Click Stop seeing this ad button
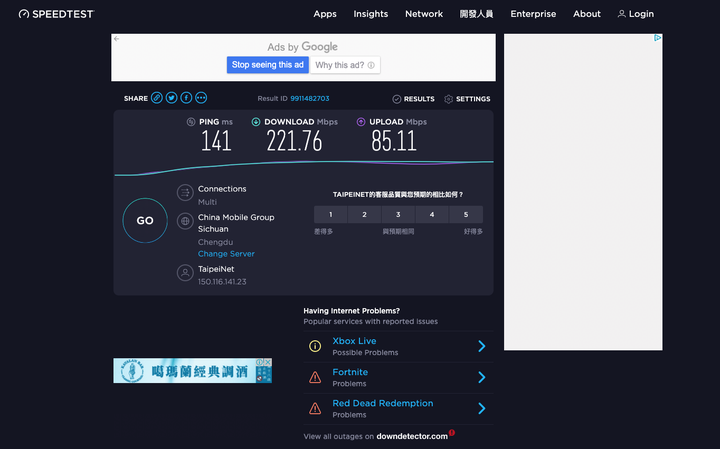The image size is (720, 449). point(268,65)
